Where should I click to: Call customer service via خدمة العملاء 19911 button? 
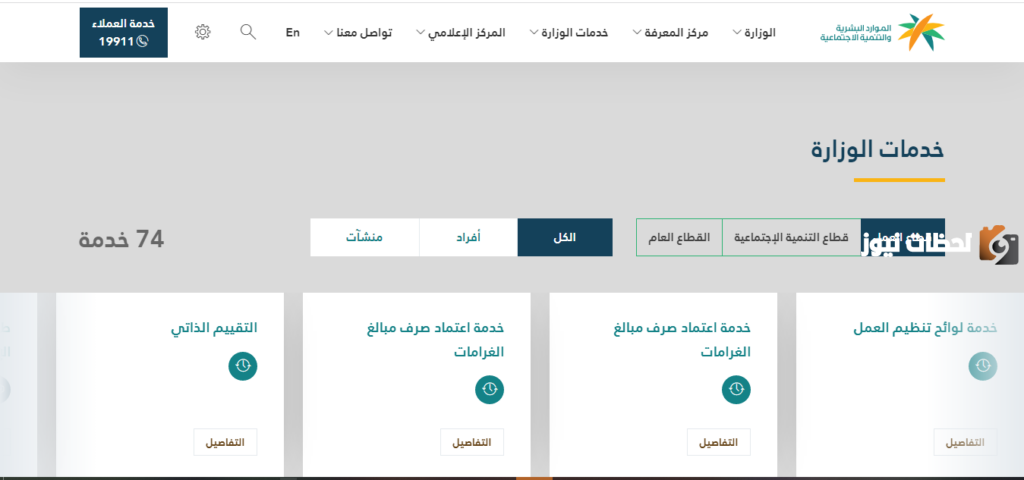point(123,33)
